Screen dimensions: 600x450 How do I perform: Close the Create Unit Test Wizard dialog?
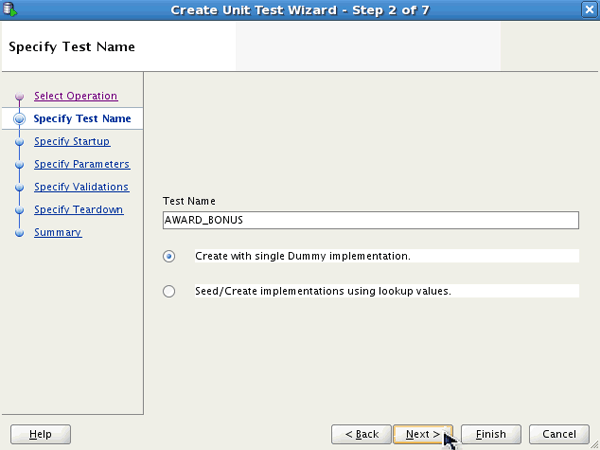(x=589, y=10)
